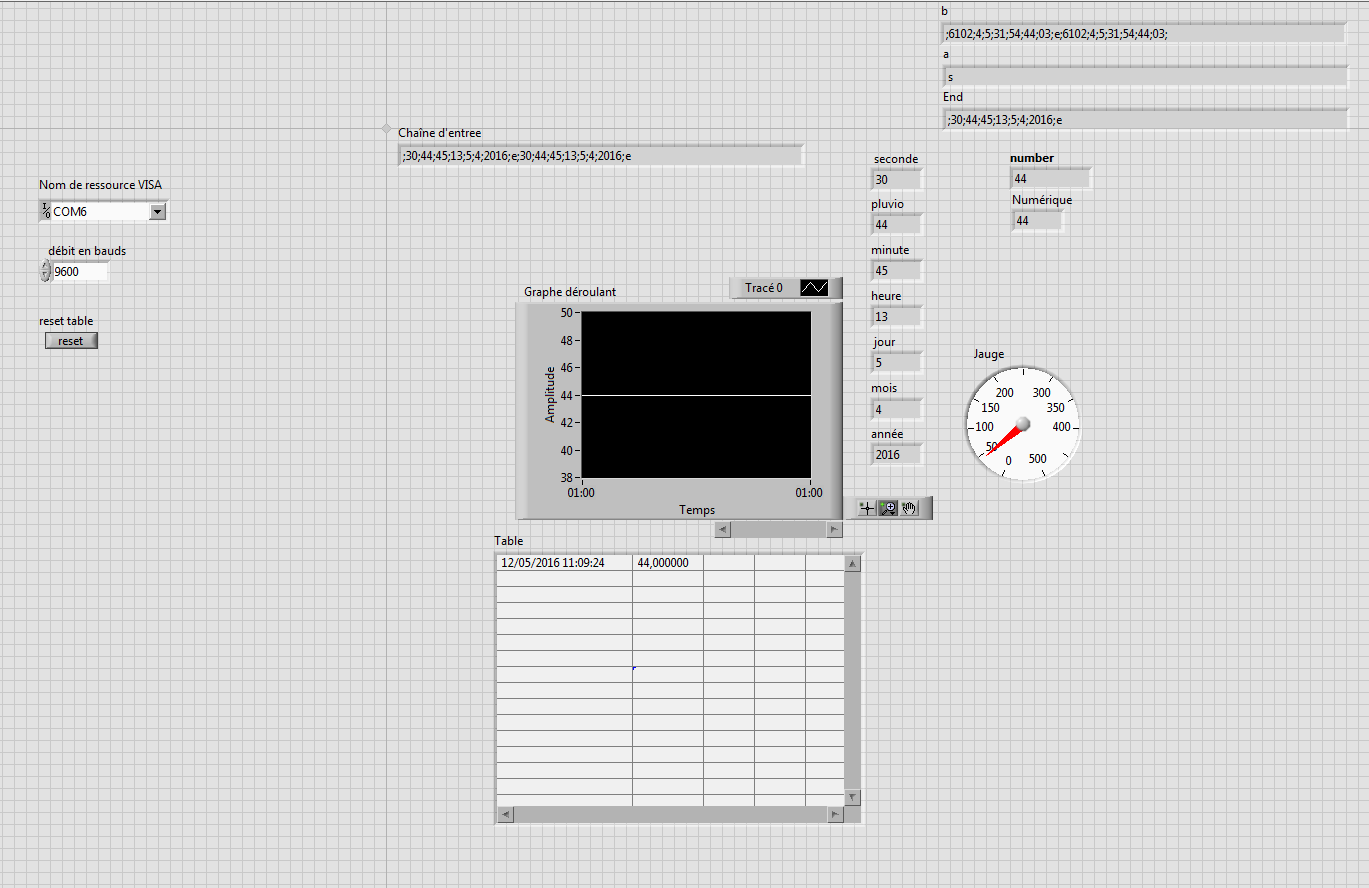Click the débit en bauds increment/decrement arrows
Screen dimensions: 1369x888
pos(45,271)
